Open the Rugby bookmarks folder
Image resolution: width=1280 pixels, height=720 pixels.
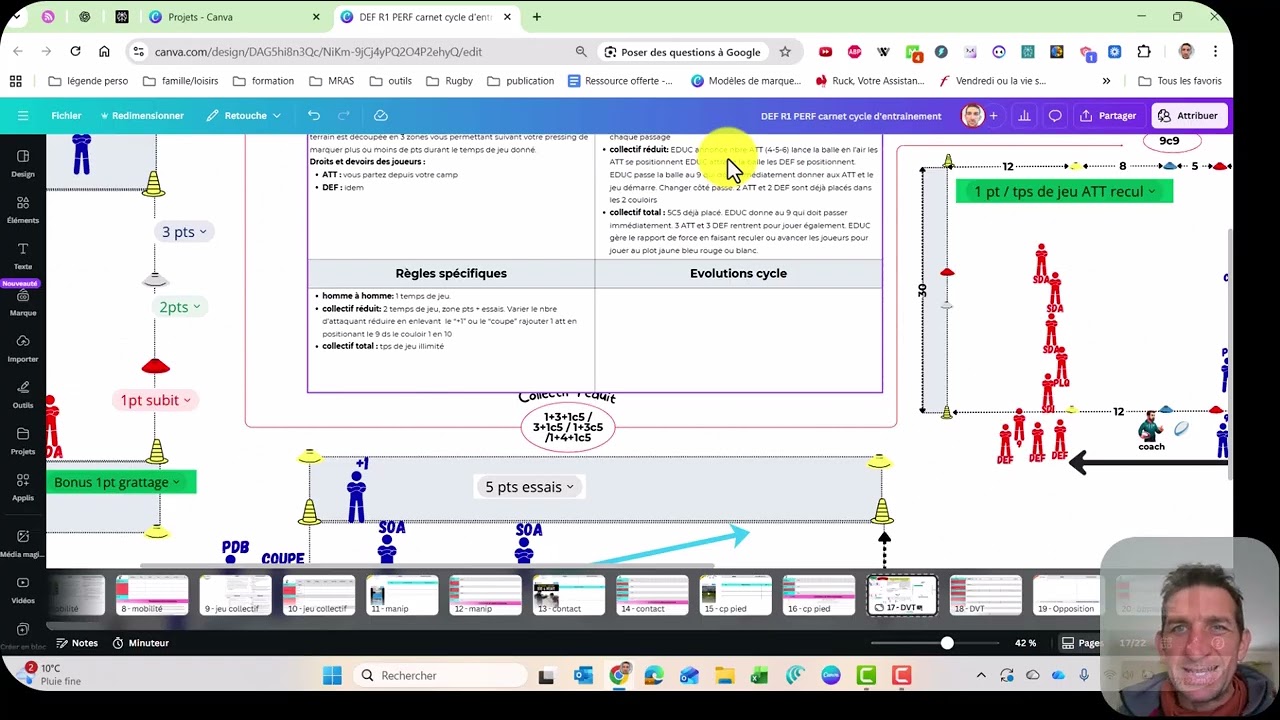click(x=450, y=81)
